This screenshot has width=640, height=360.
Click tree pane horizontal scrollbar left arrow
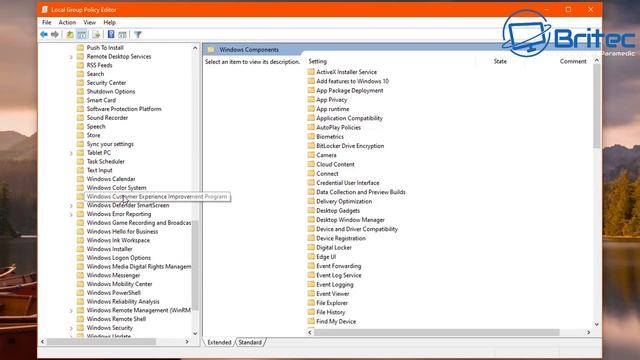pyautogui.click(x=42, y=341)
